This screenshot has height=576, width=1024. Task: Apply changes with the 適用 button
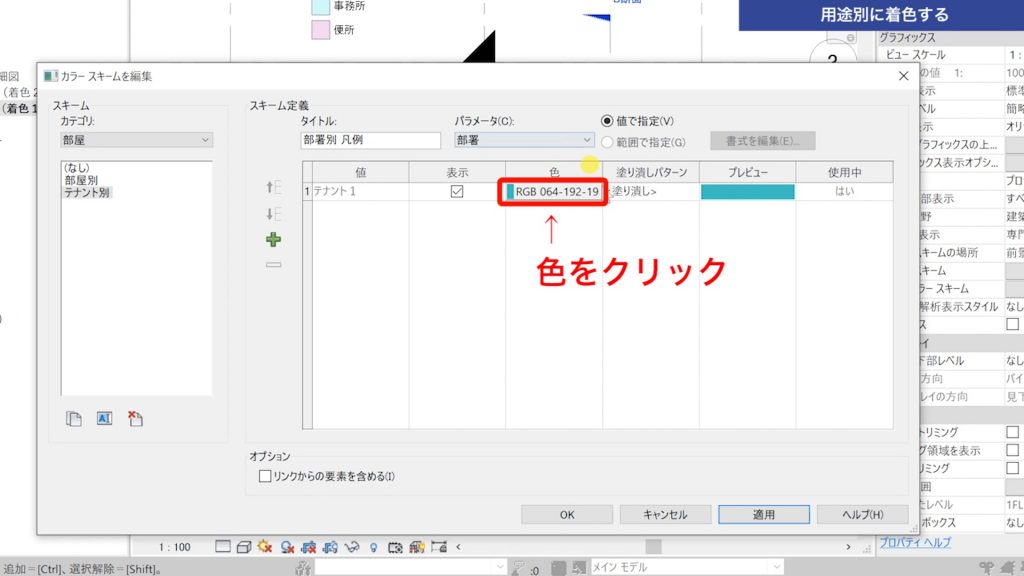click(x=763, y=514)
